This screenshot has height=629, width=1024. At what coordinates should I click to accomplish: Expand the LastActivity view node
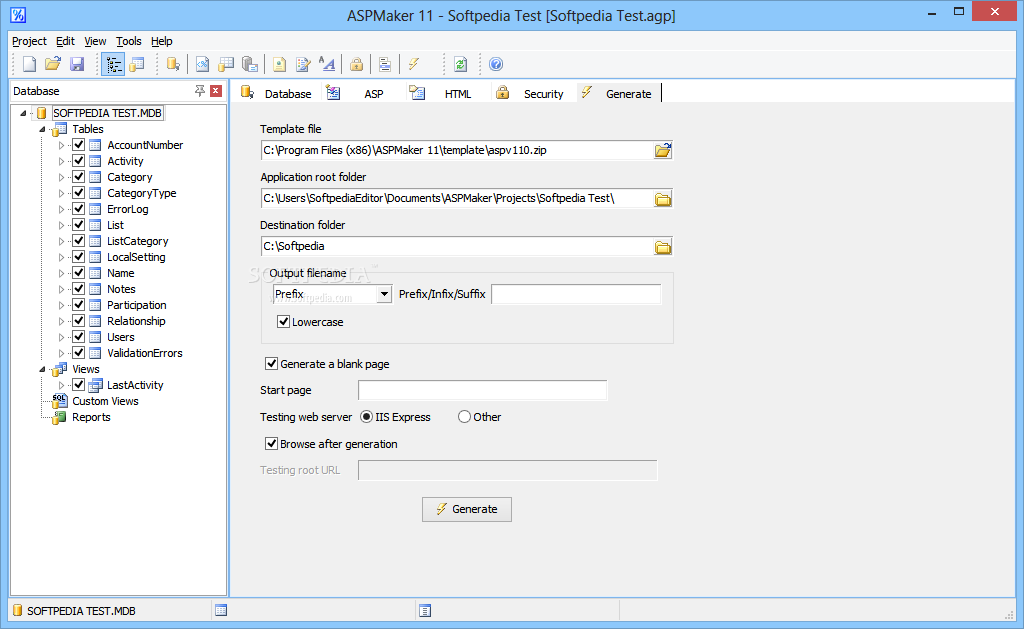[x=61, y=385]
